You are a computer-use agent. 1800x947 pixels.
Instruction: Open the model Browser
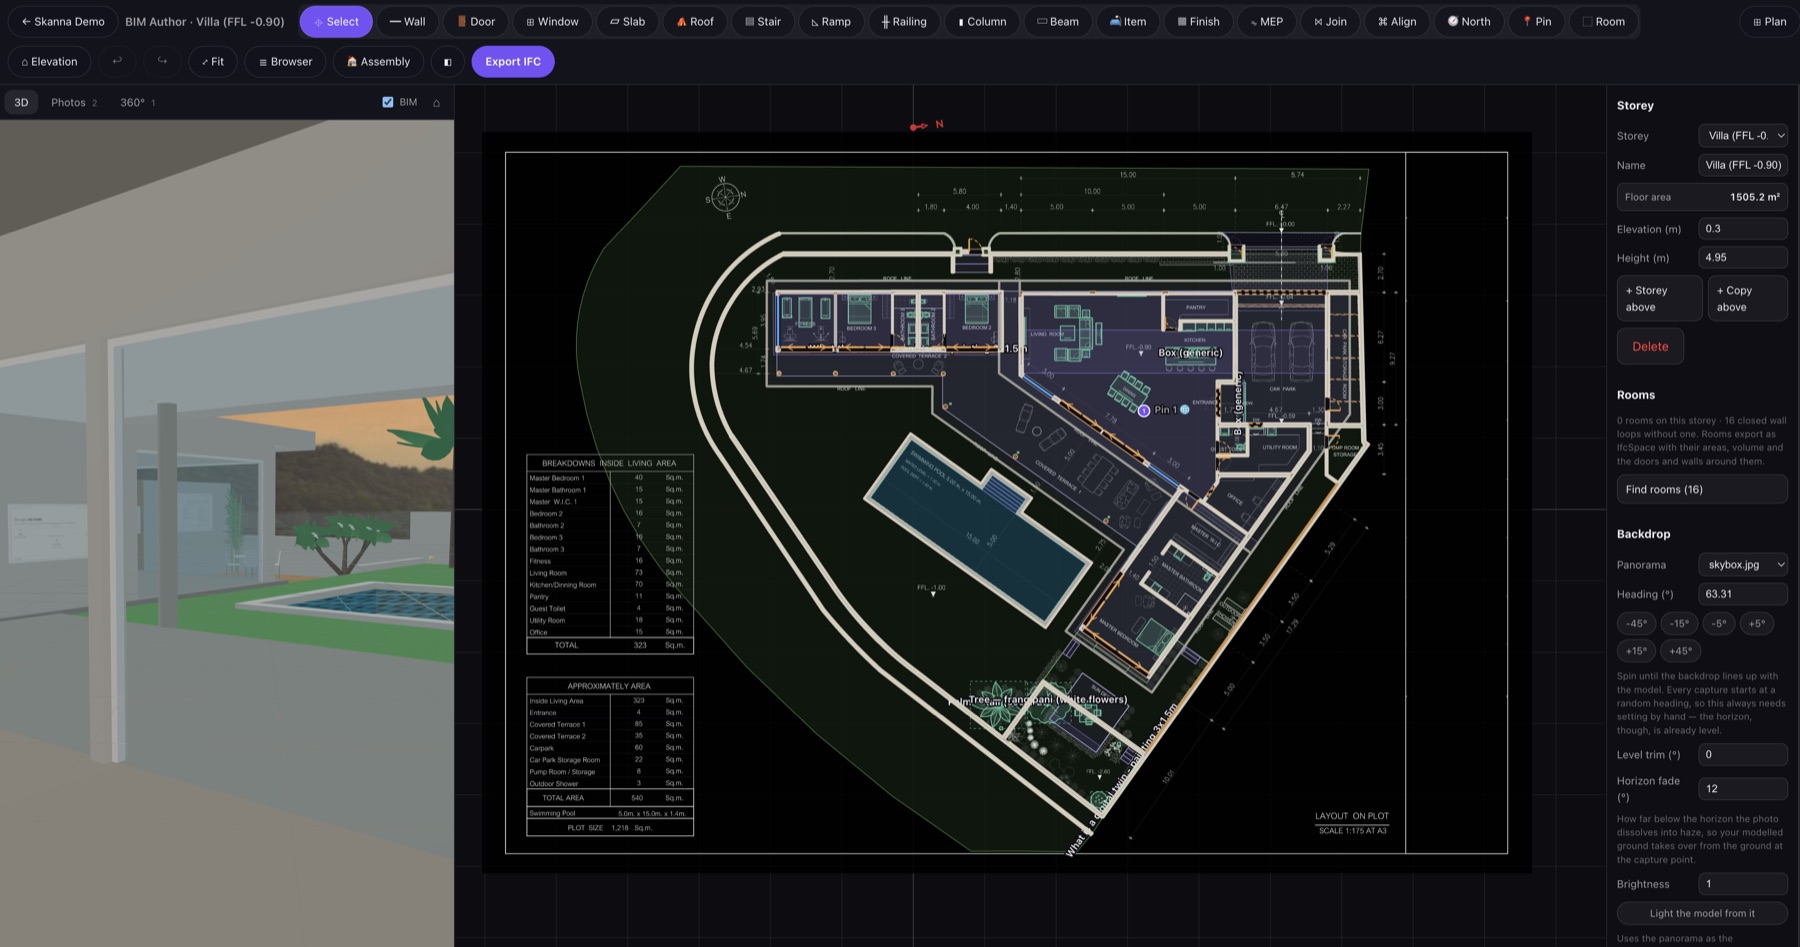pyautogui.click(x=285, y=61)
